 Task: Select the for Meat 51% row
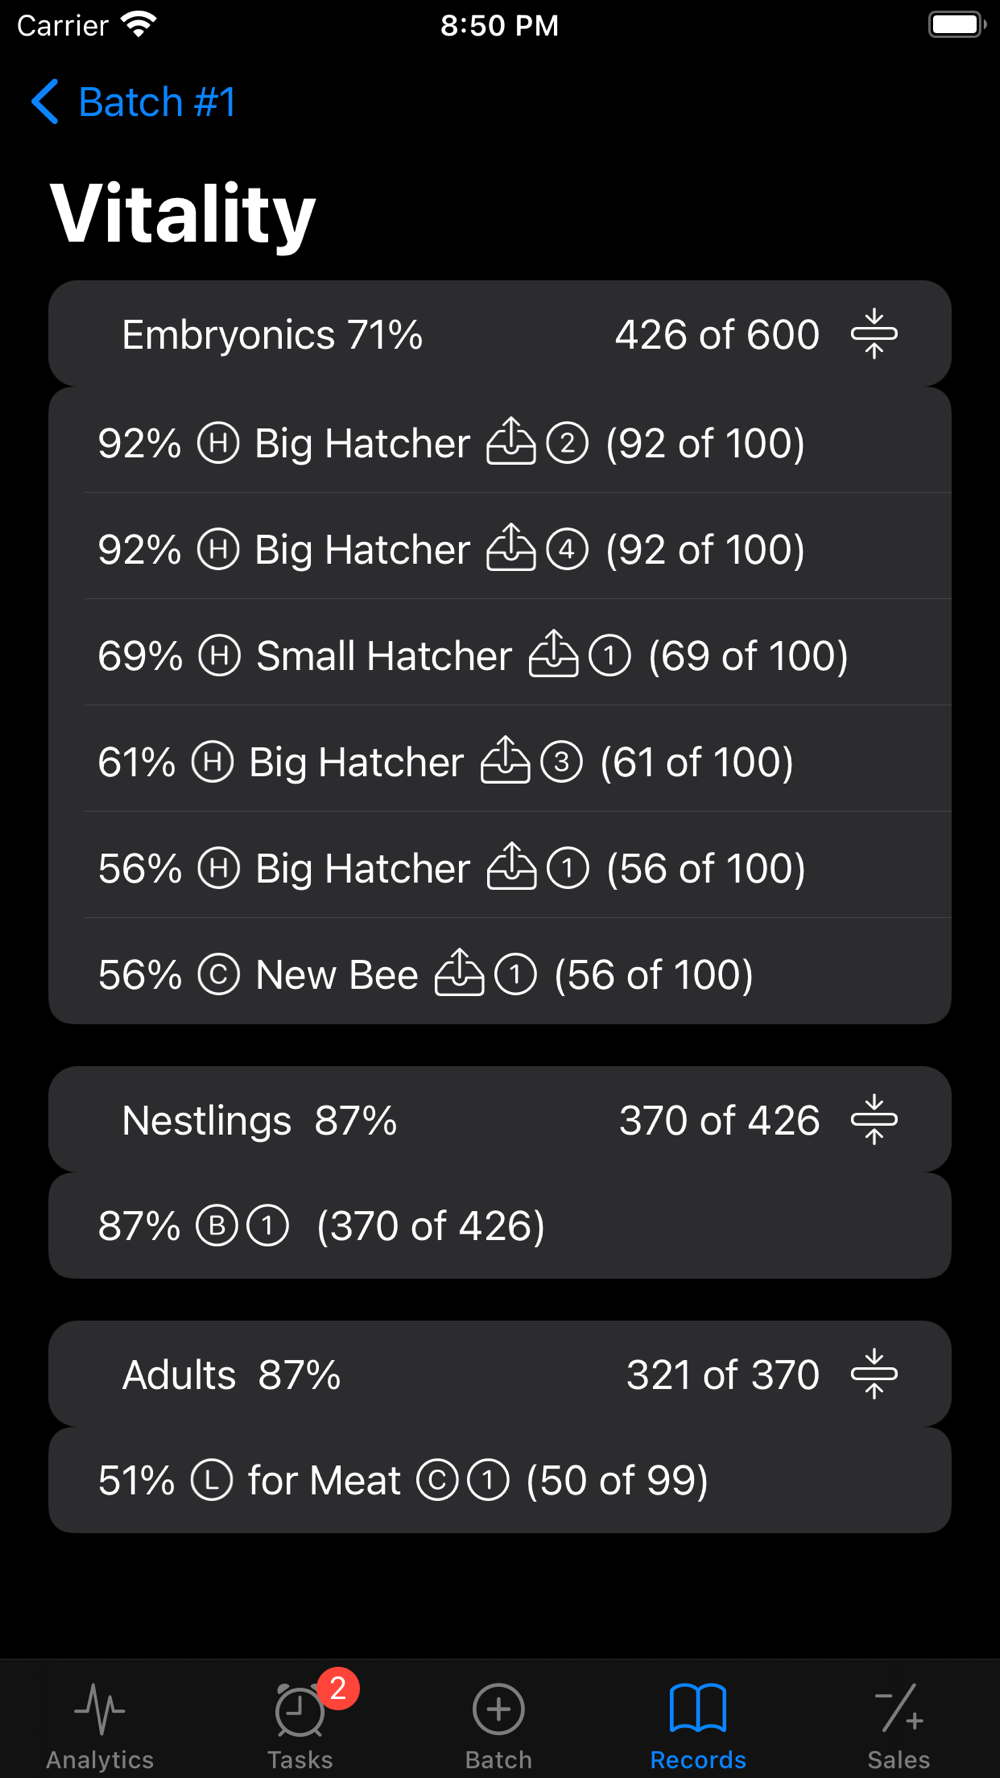point(500,1480)
